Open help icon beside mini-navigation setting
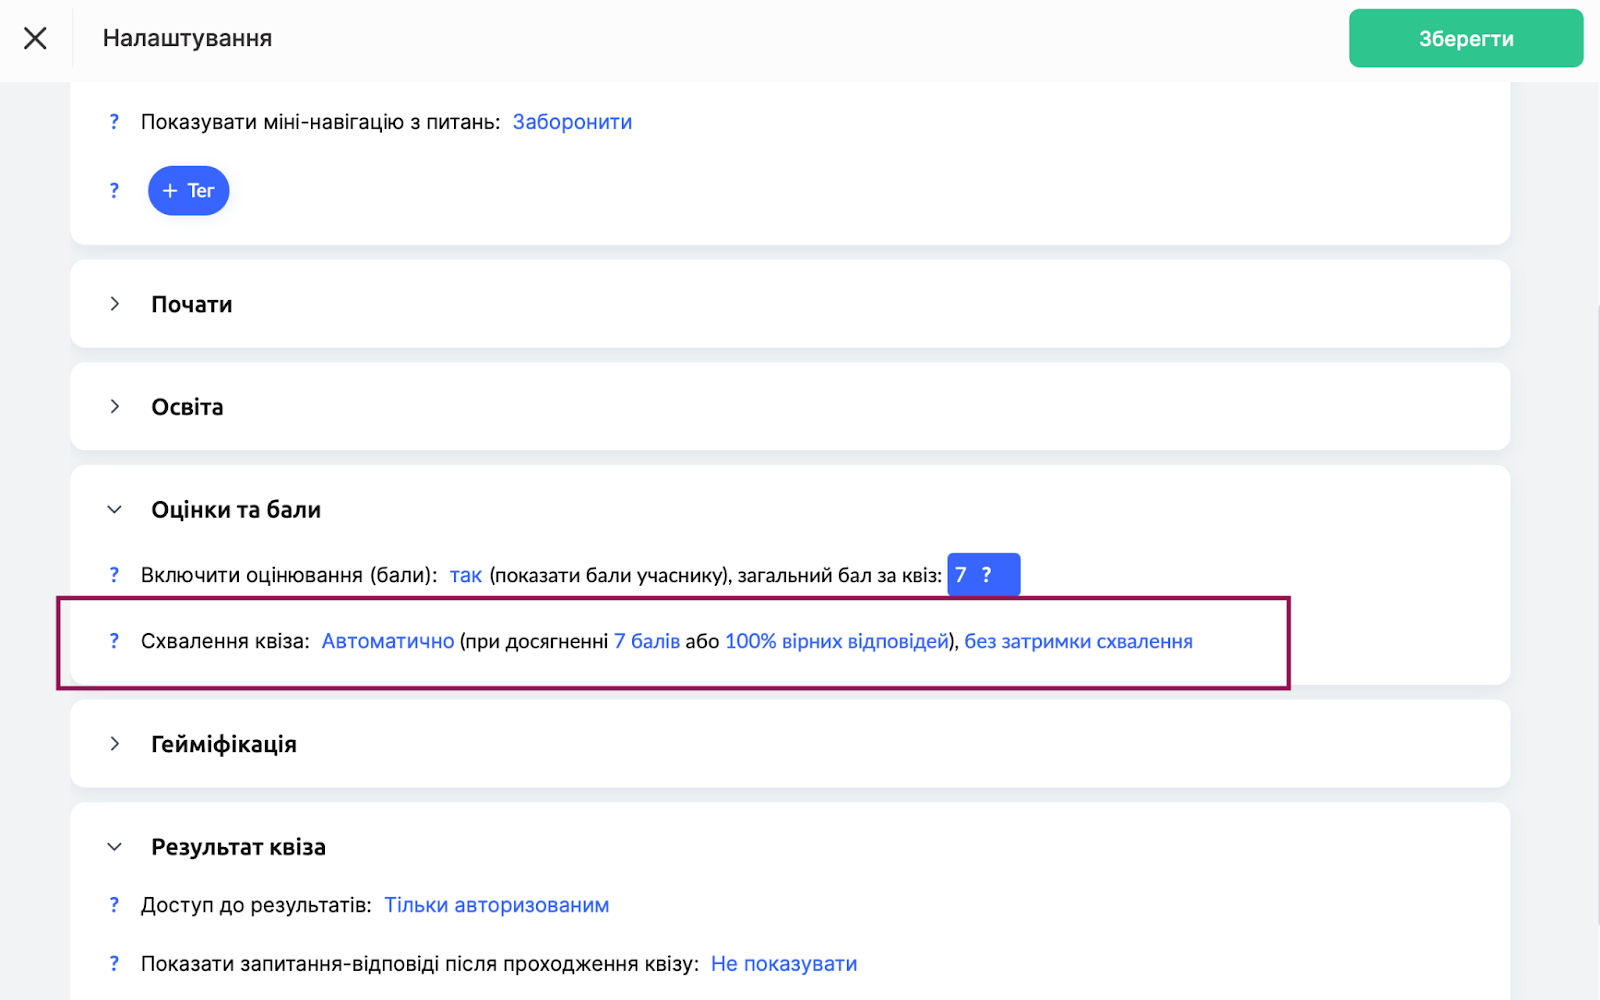Viewport: 1600px width, 1000px height. [114, 122]
